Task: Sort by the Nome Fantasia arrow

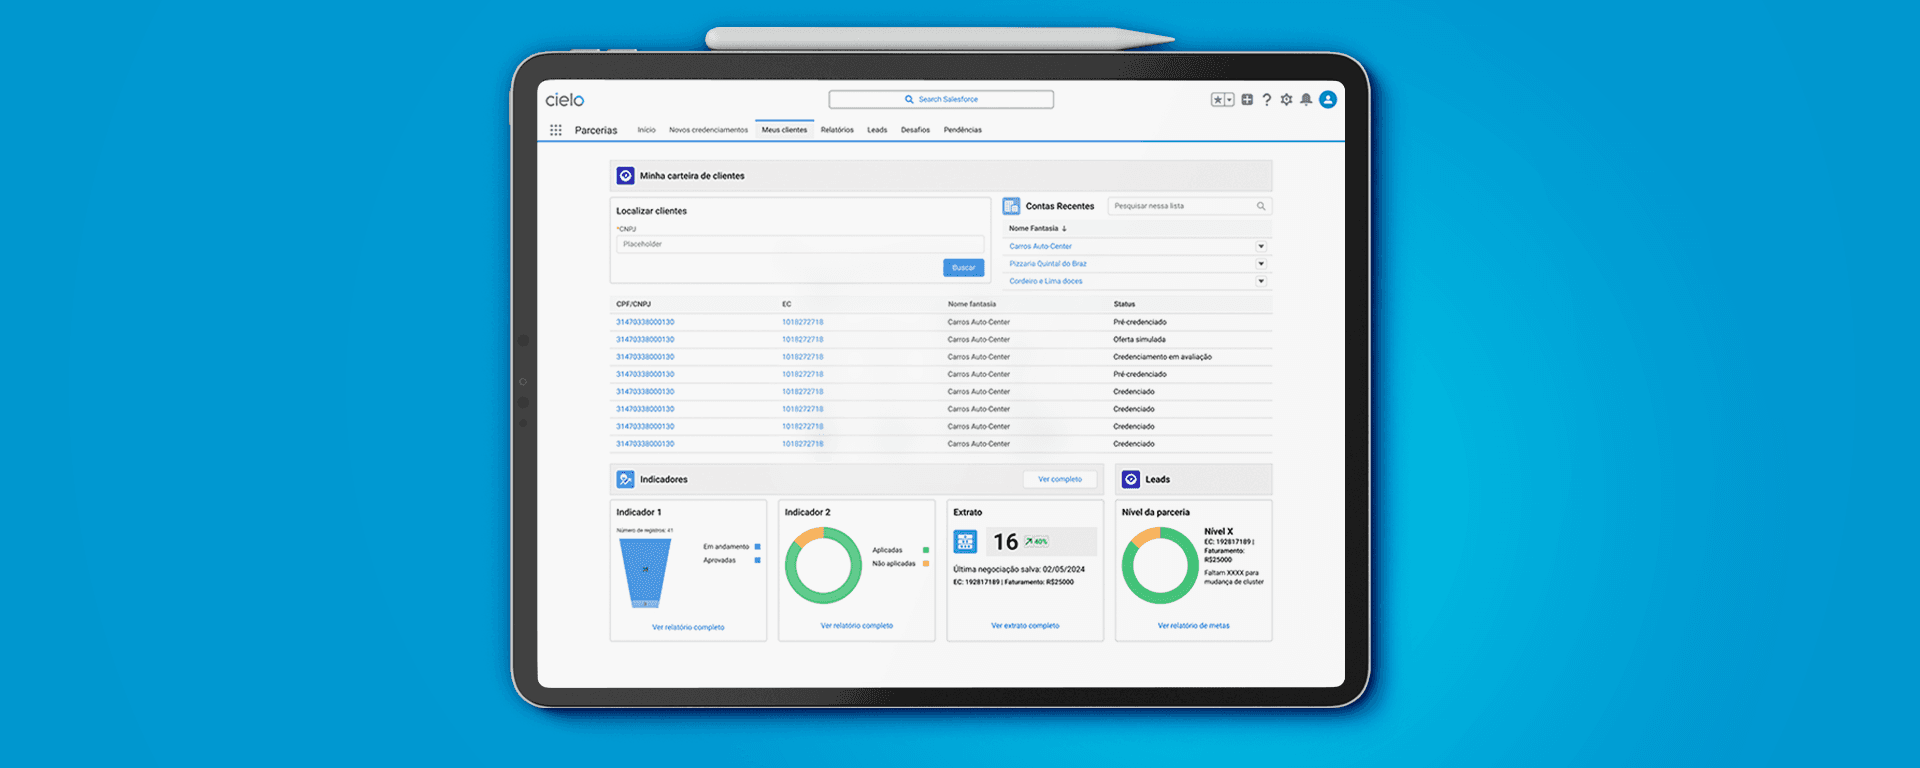Action: [1064, 229]
